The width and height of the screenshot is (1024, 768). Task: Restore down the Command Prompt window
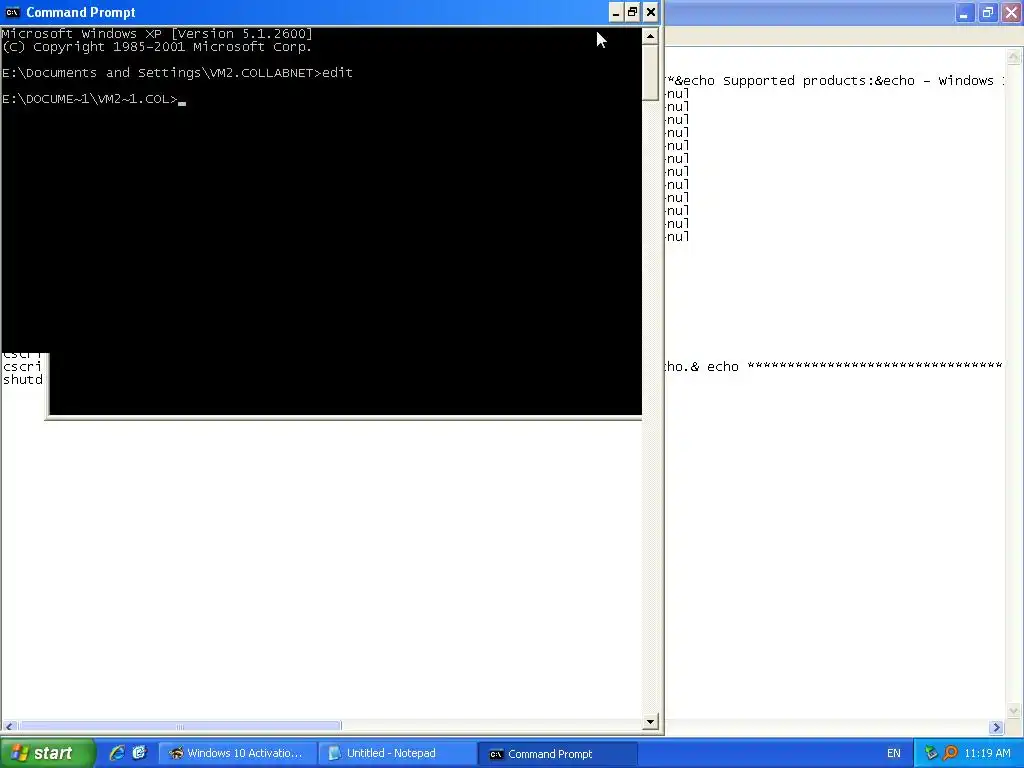(632, 12)
